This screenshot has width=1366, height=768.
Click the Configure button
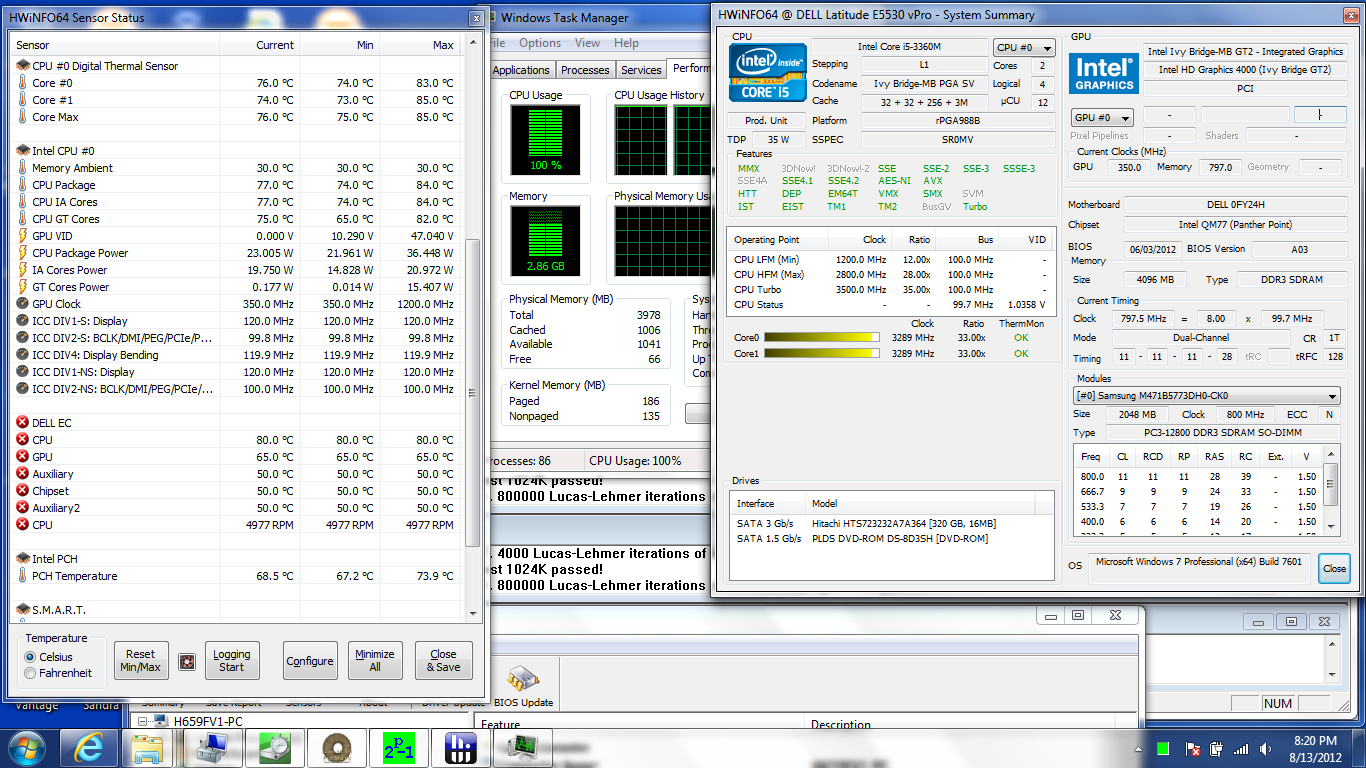click(x=310, y=661)
